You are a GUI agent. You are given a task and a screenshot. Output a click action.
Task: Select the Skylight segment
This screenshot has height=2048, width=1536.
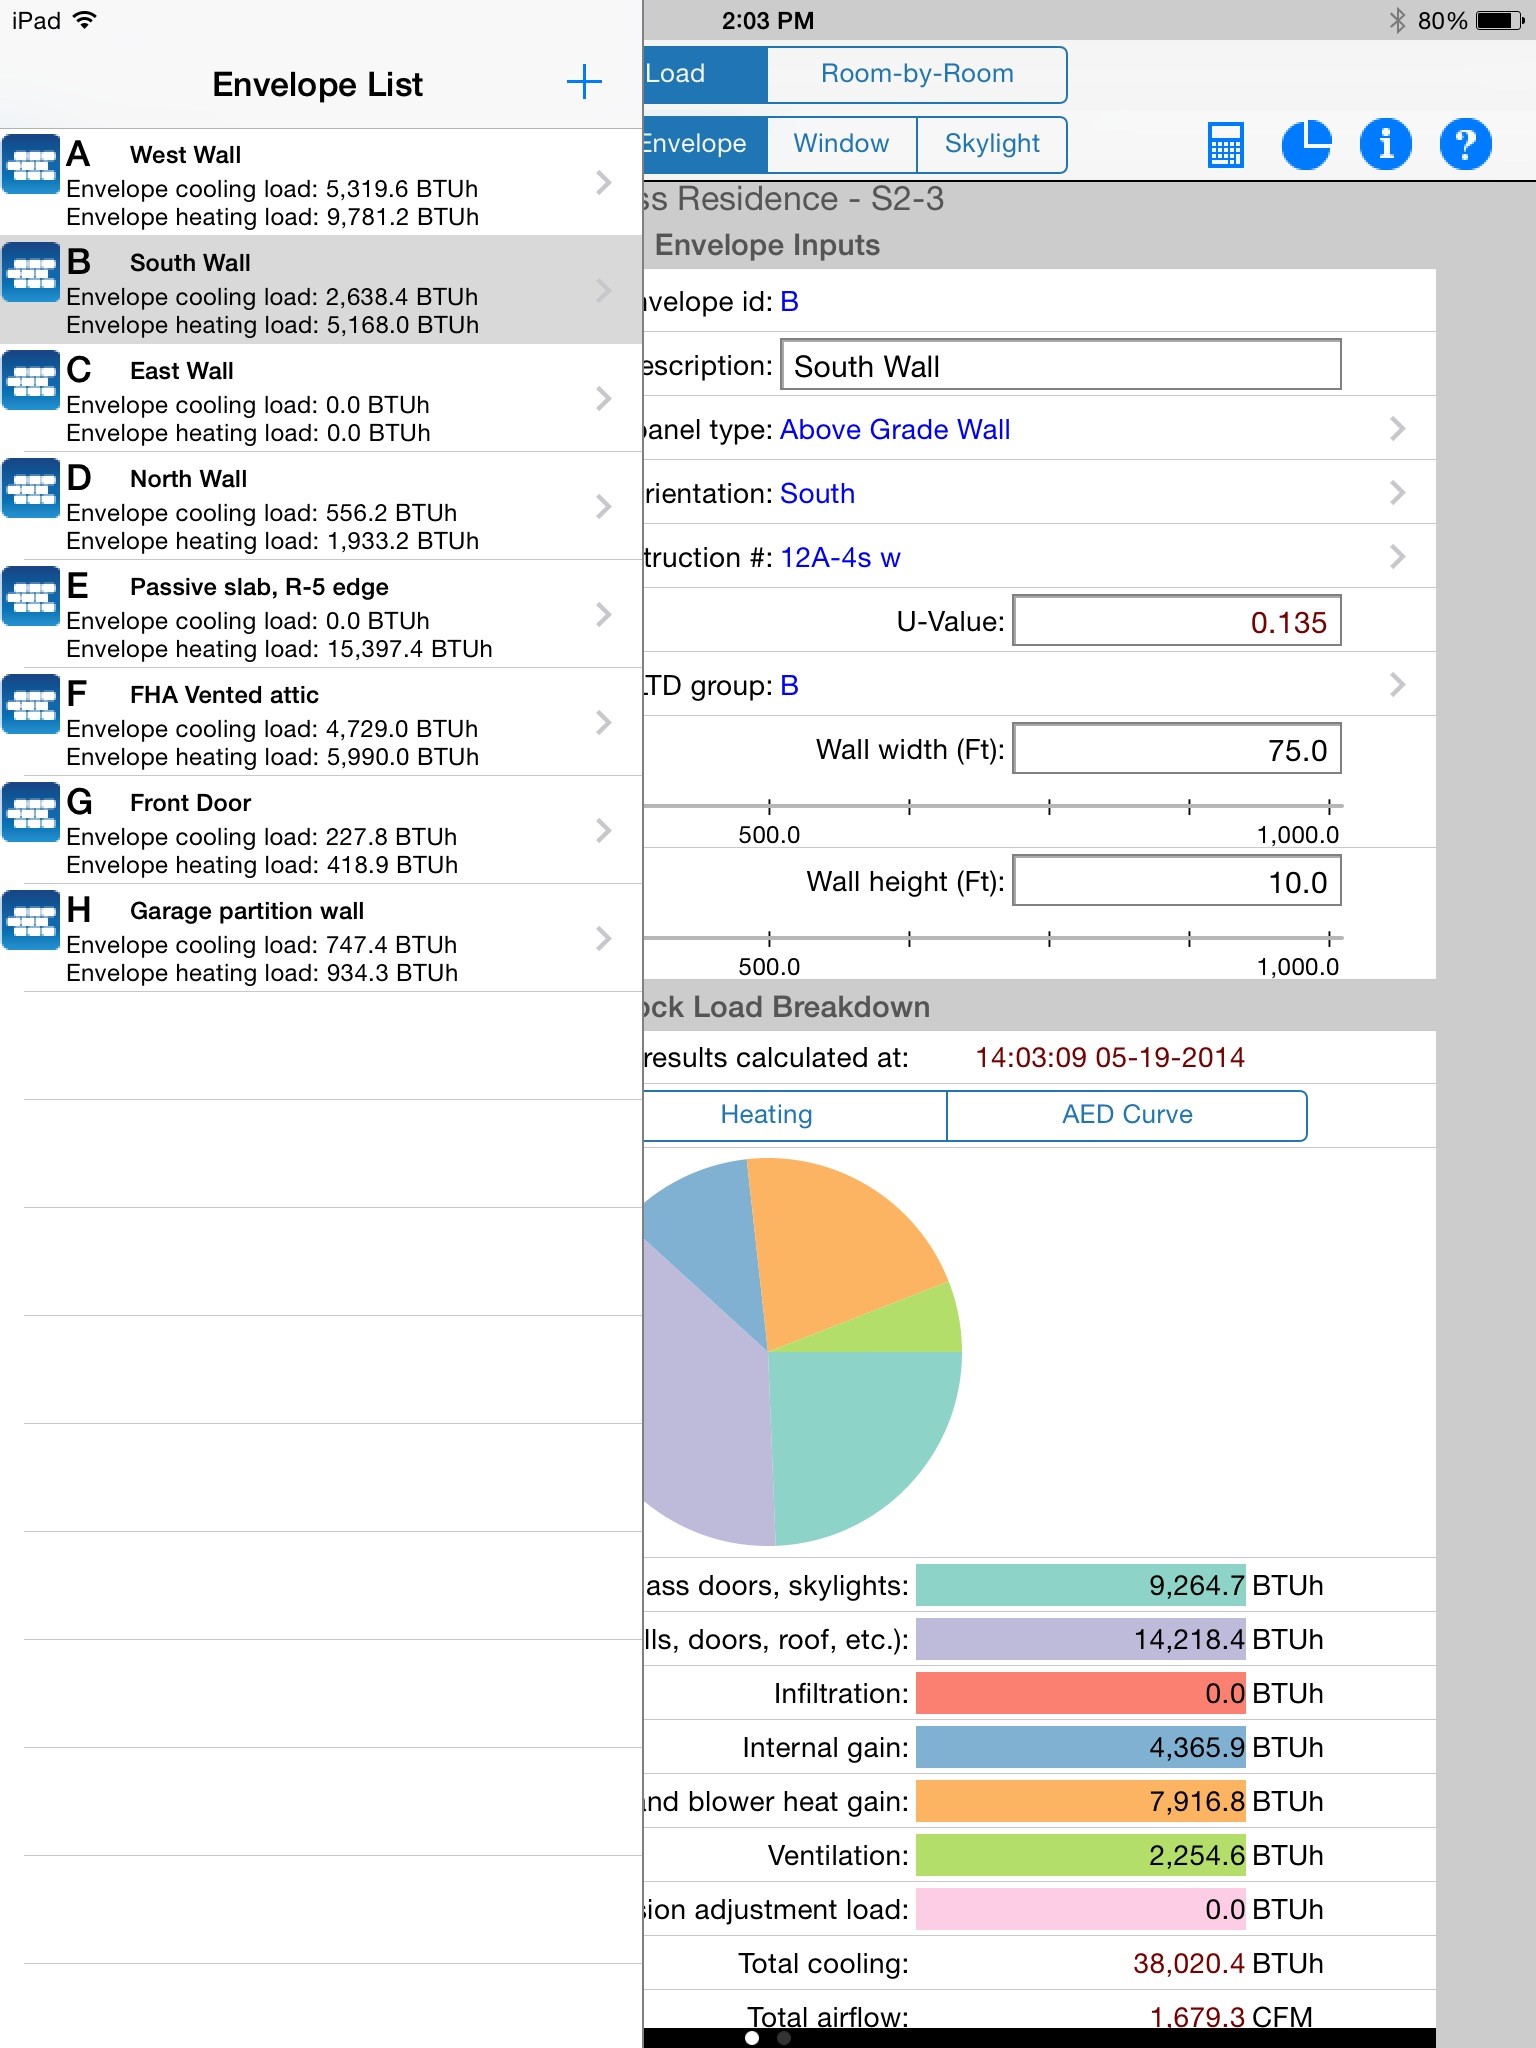click(x=992, y=144)
